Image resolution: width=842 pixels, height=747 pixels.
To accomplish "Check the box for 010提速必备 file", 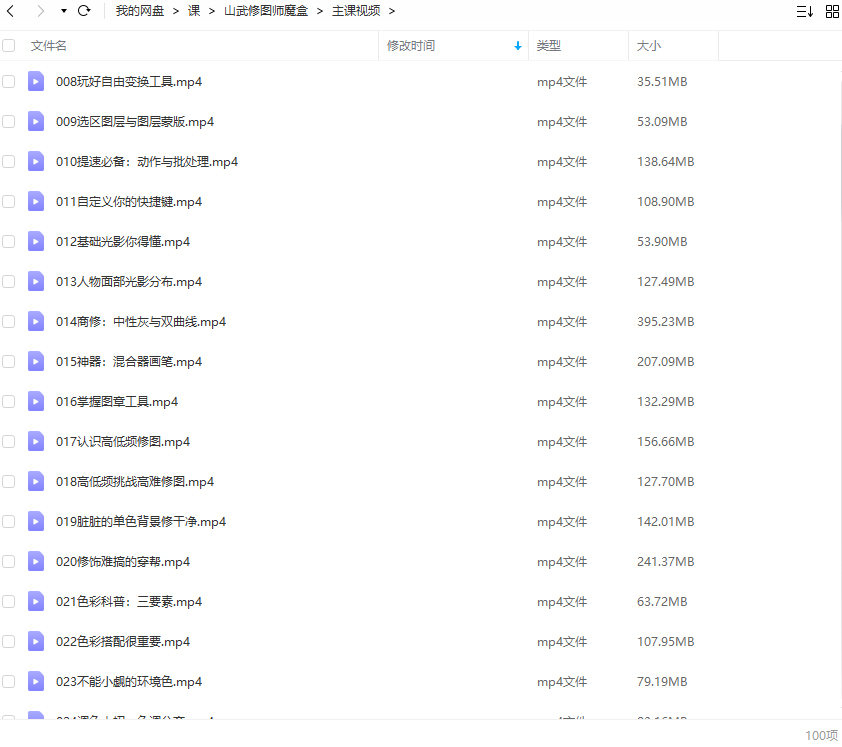I will coord(9,162).
